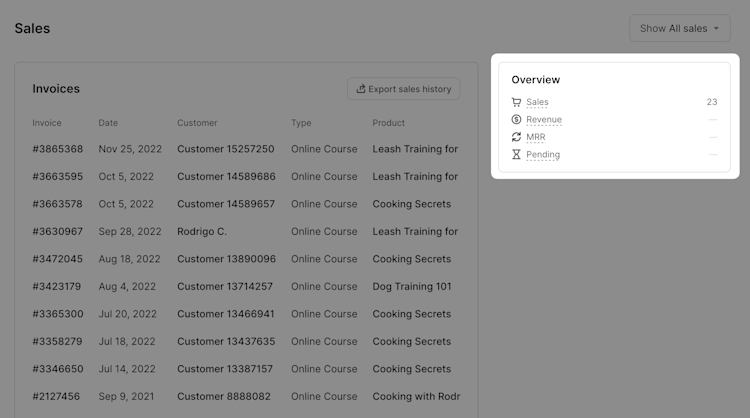Image resolution: width=750 pixels, height=418 pixels.
Task: Open invoice #3358279
Action: (x=57, y=341)
